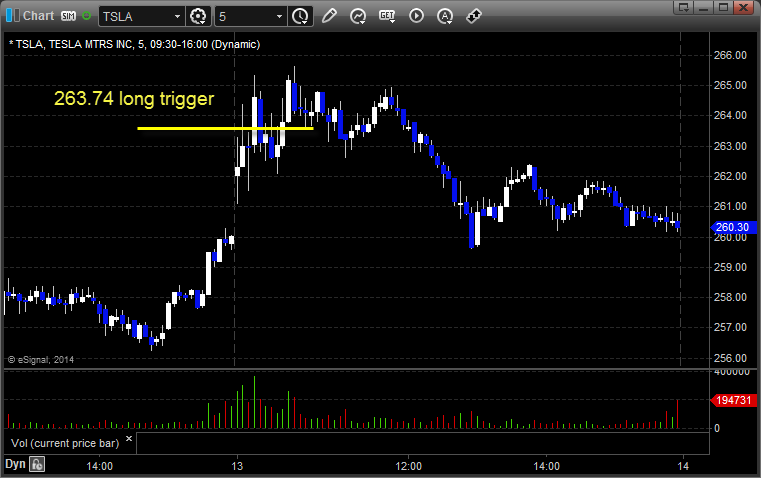Click the 263.00 price axis label

pos(730,146)
